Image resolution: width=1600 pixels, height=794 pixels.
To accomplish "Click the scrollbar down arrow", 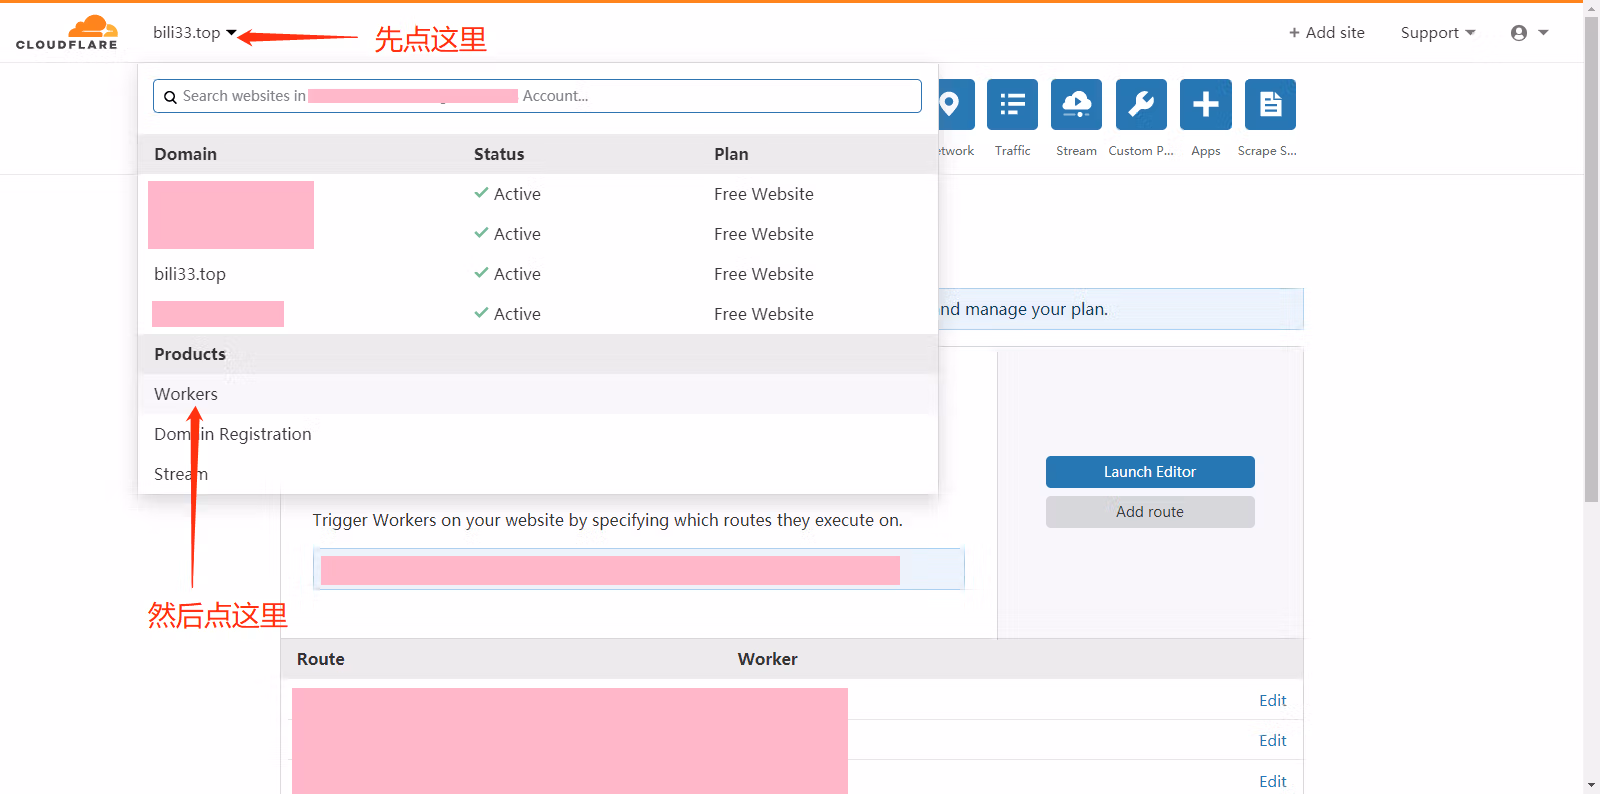I will 1592,786.
